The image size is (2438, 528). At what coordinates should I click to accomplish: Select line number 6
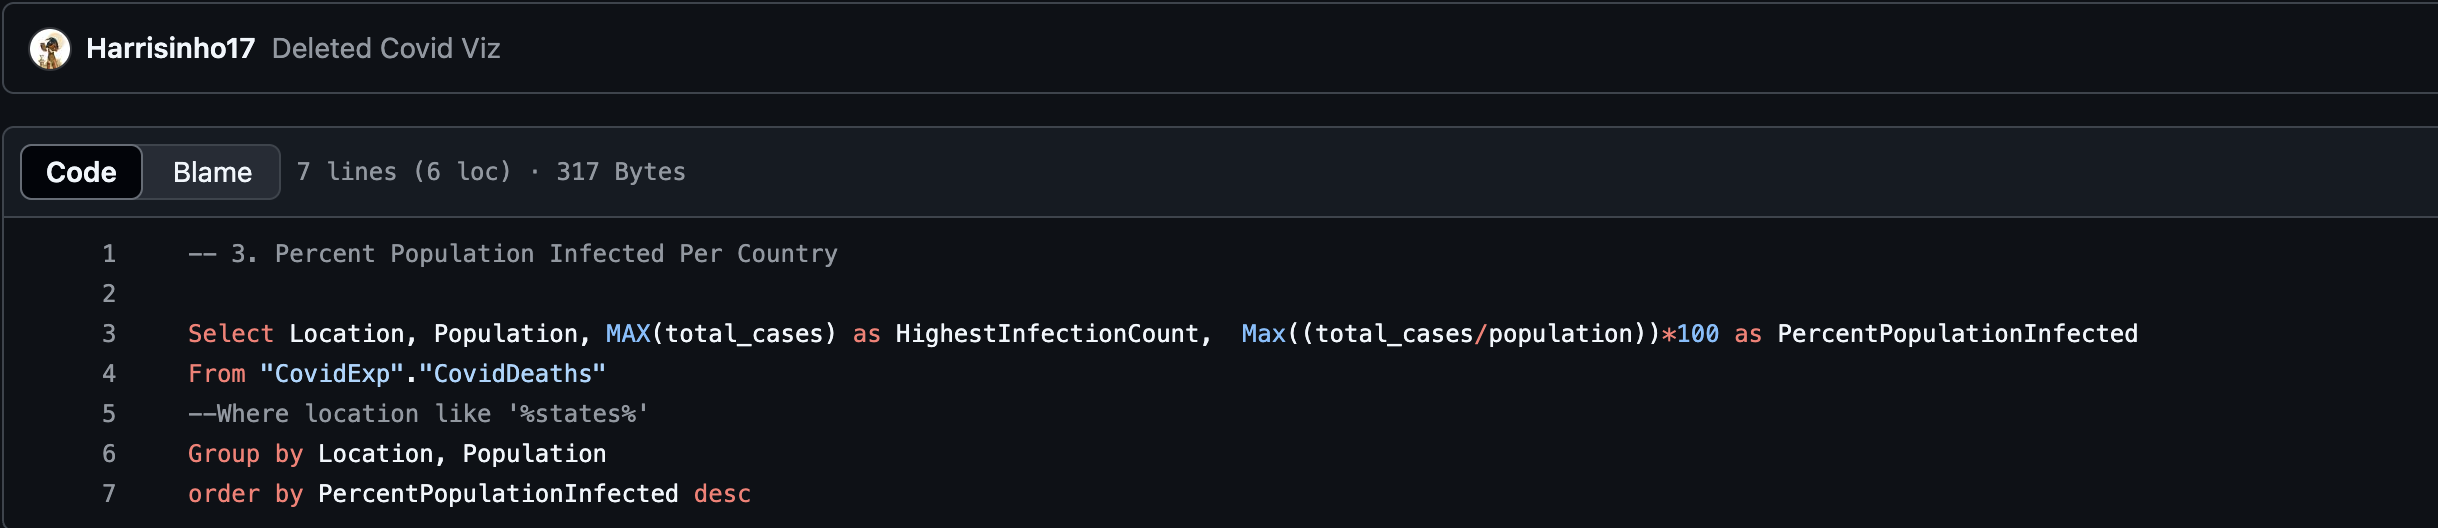tap(109, 454)
